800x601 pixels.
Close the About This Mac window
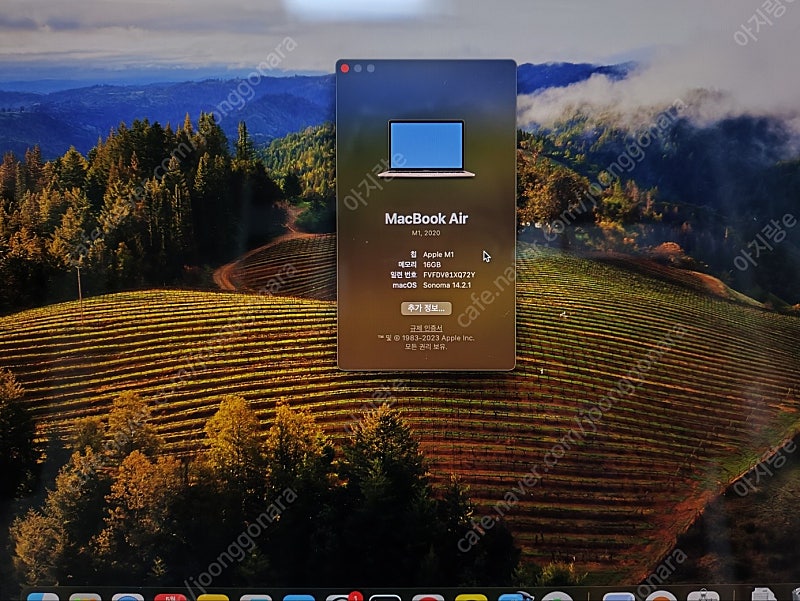[345, 68]
